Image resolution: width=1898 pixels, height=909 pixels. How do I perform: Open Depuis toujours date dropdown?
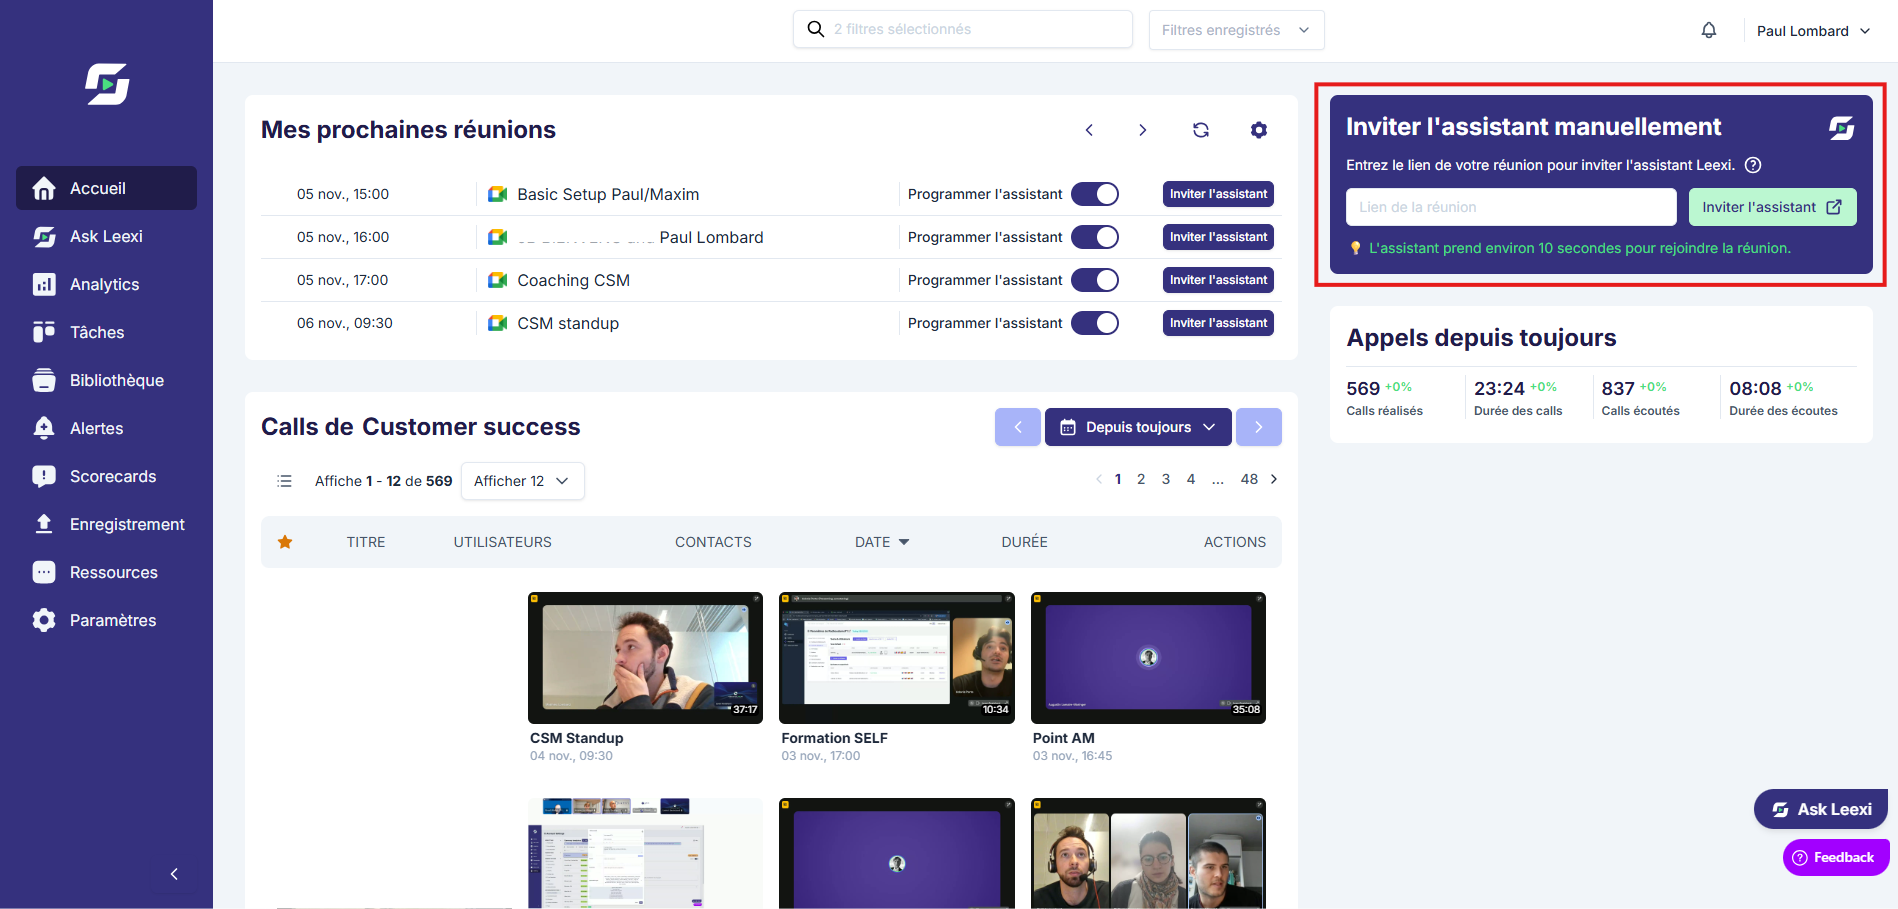(1138, 427)
